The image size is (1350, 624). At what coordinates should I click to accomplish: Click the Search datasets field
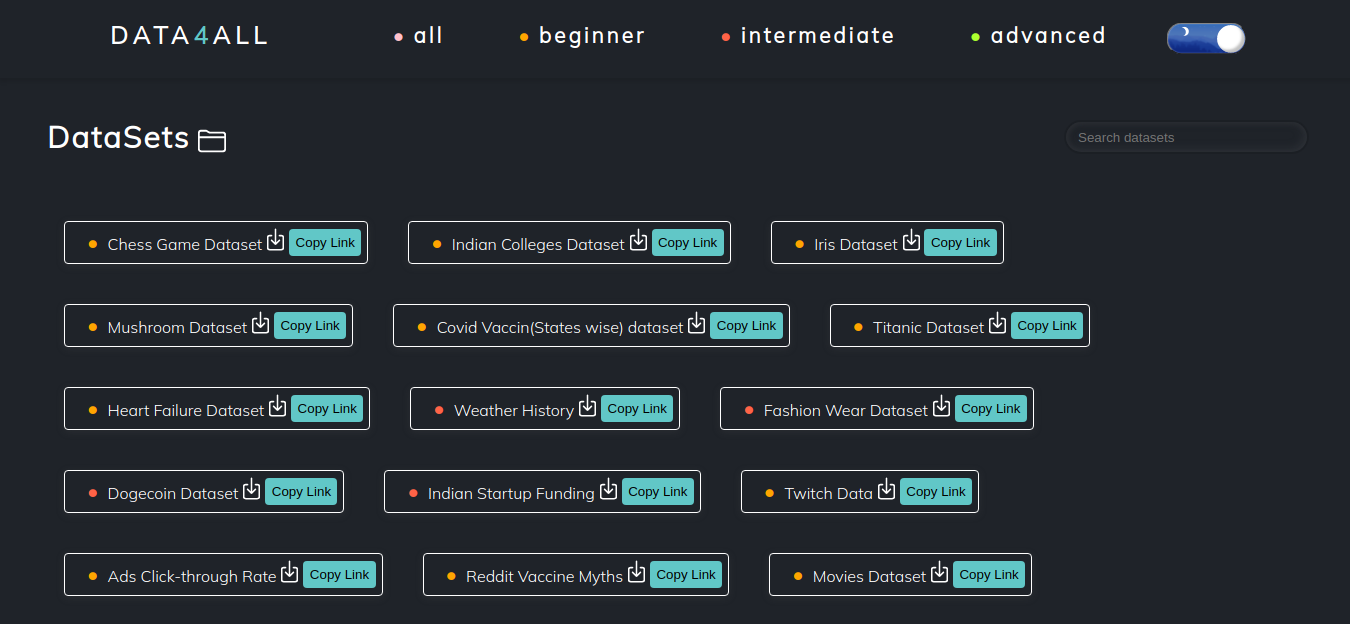(1186, 138)
